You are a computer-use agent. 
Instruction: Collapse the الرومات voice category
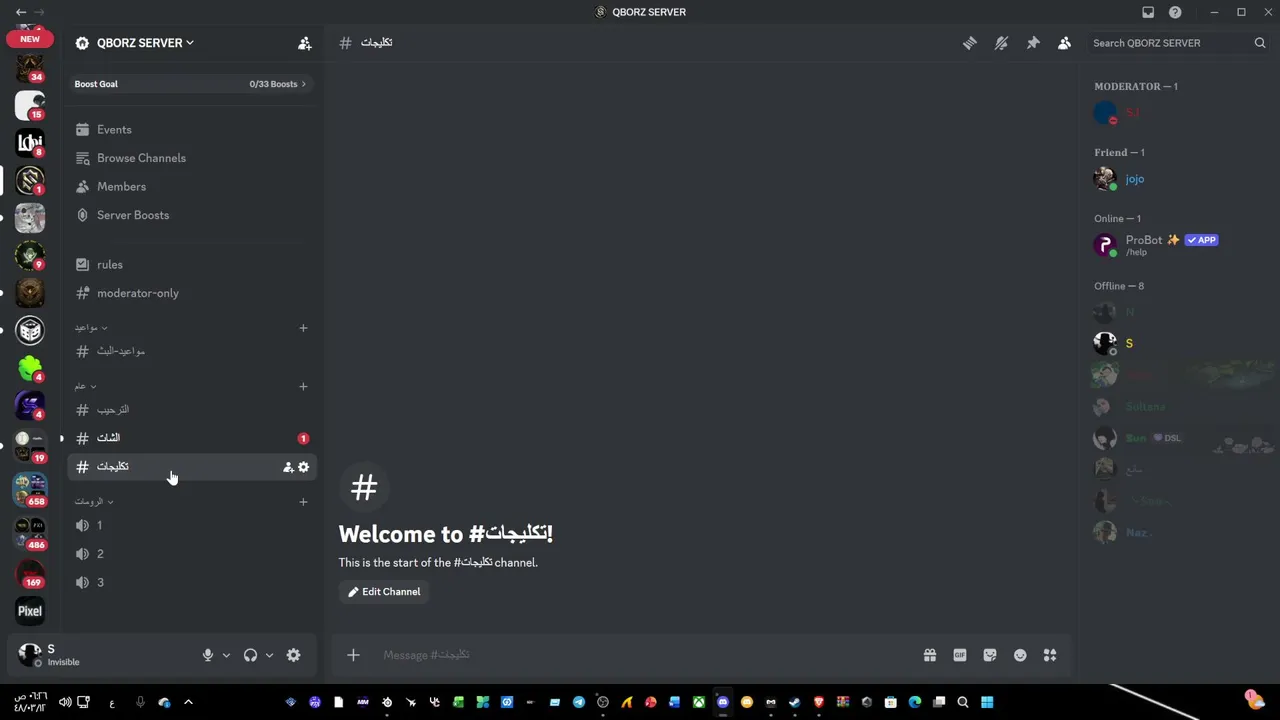pyautogui.click(x=94, y=502)
